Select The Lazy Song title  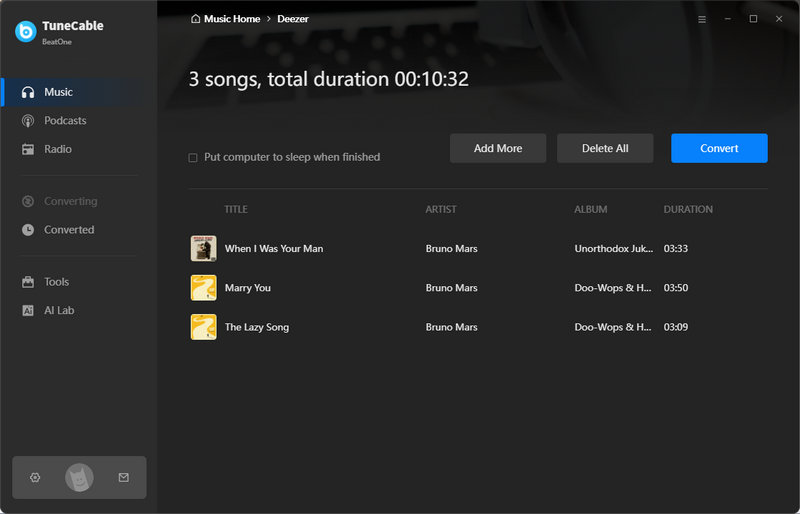[257, 327]
